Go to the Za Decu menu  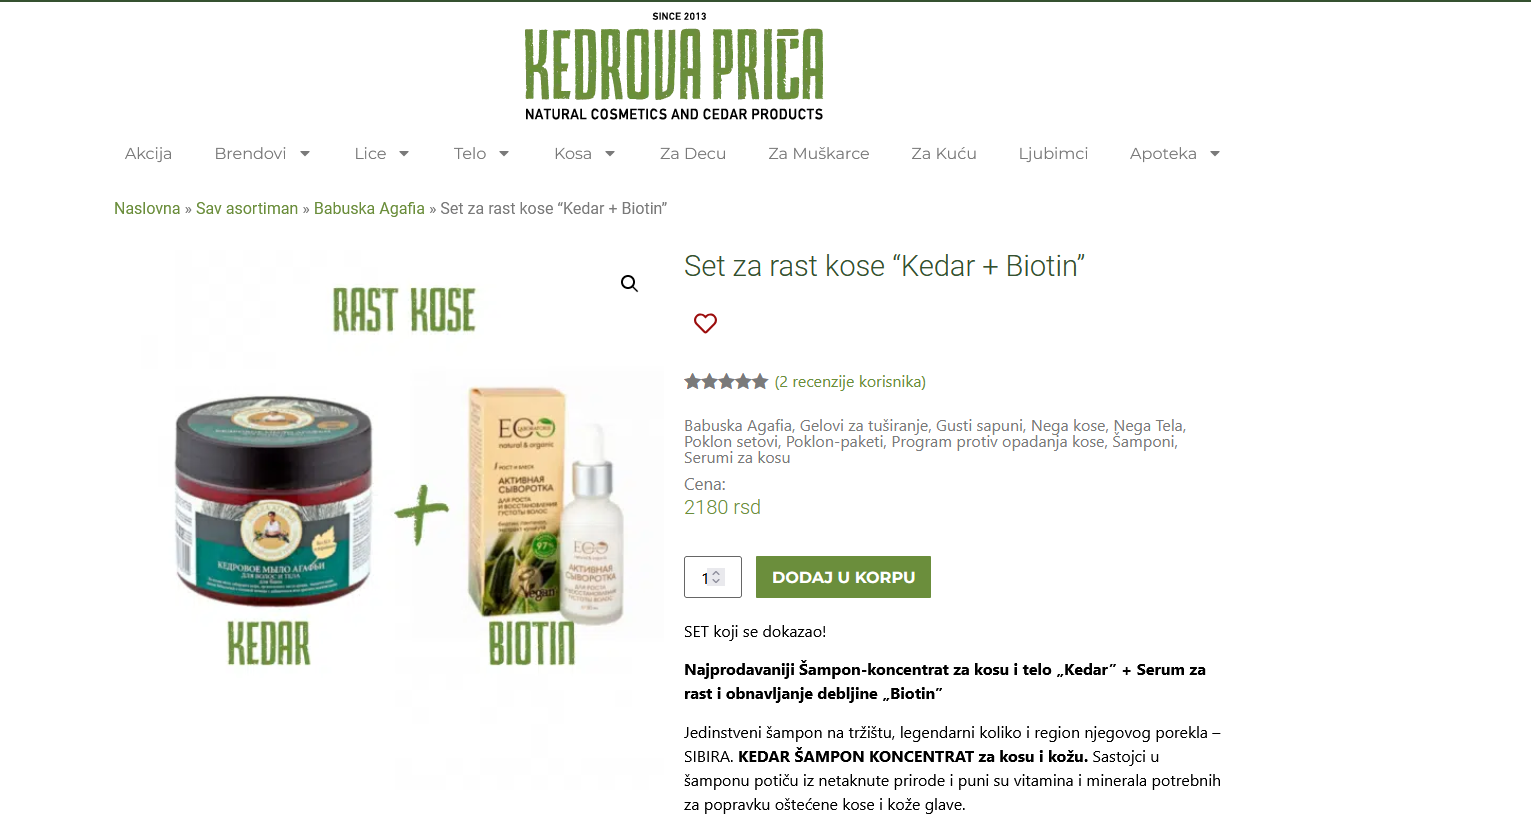tap(693, 153)
